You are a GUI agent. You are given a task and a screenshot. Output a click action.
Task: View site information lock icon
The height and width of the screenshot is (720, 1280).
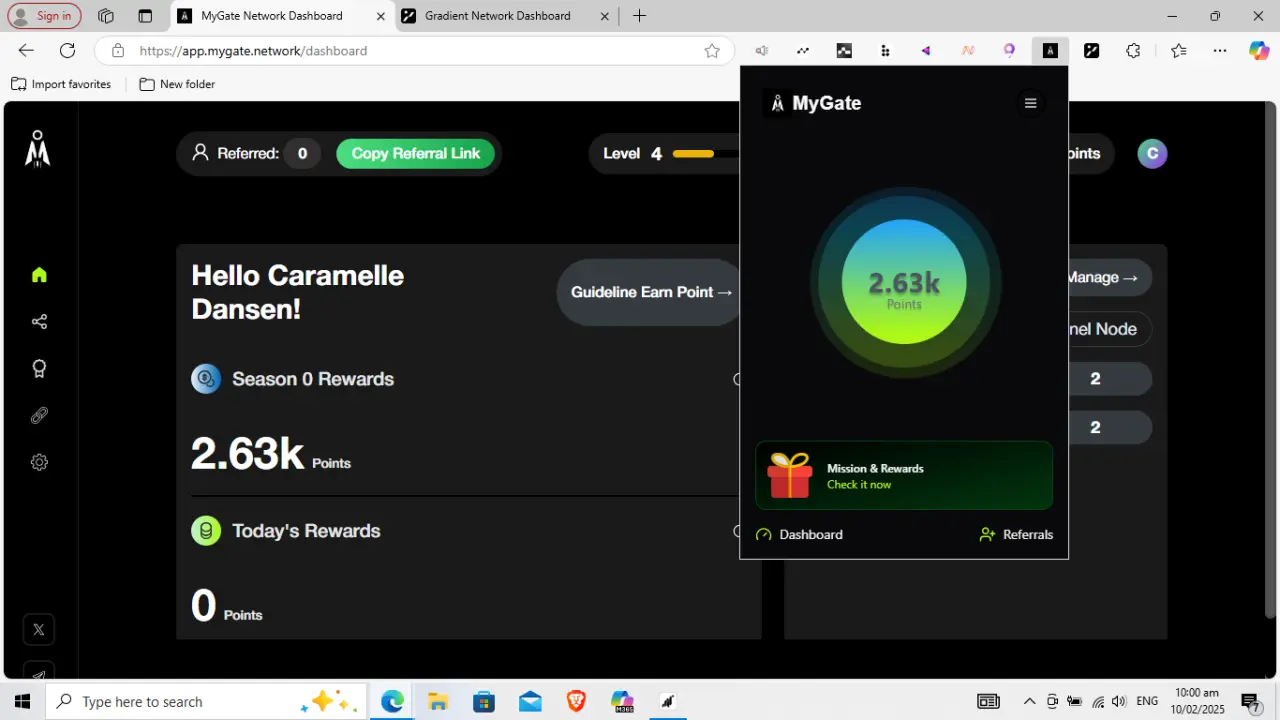point(118,51)
